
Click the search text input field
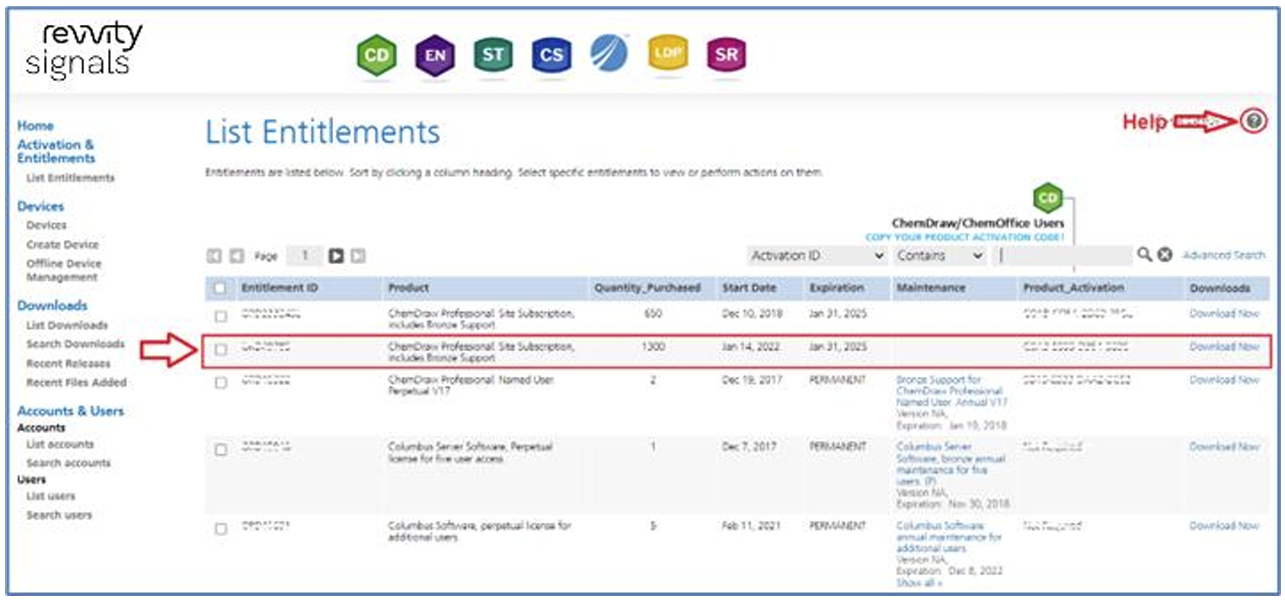[1065, 256]
